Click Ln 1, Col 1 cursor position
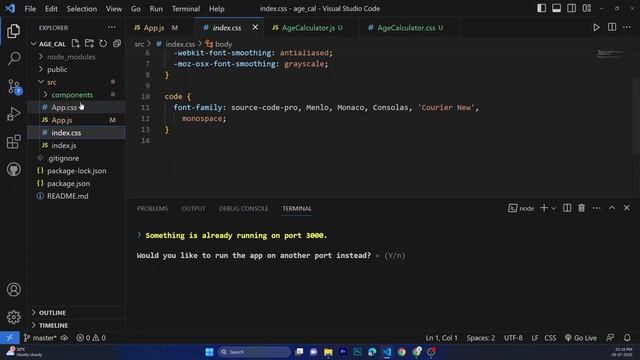The width and height of the screenshot is (640, 360). click(441, 338)
